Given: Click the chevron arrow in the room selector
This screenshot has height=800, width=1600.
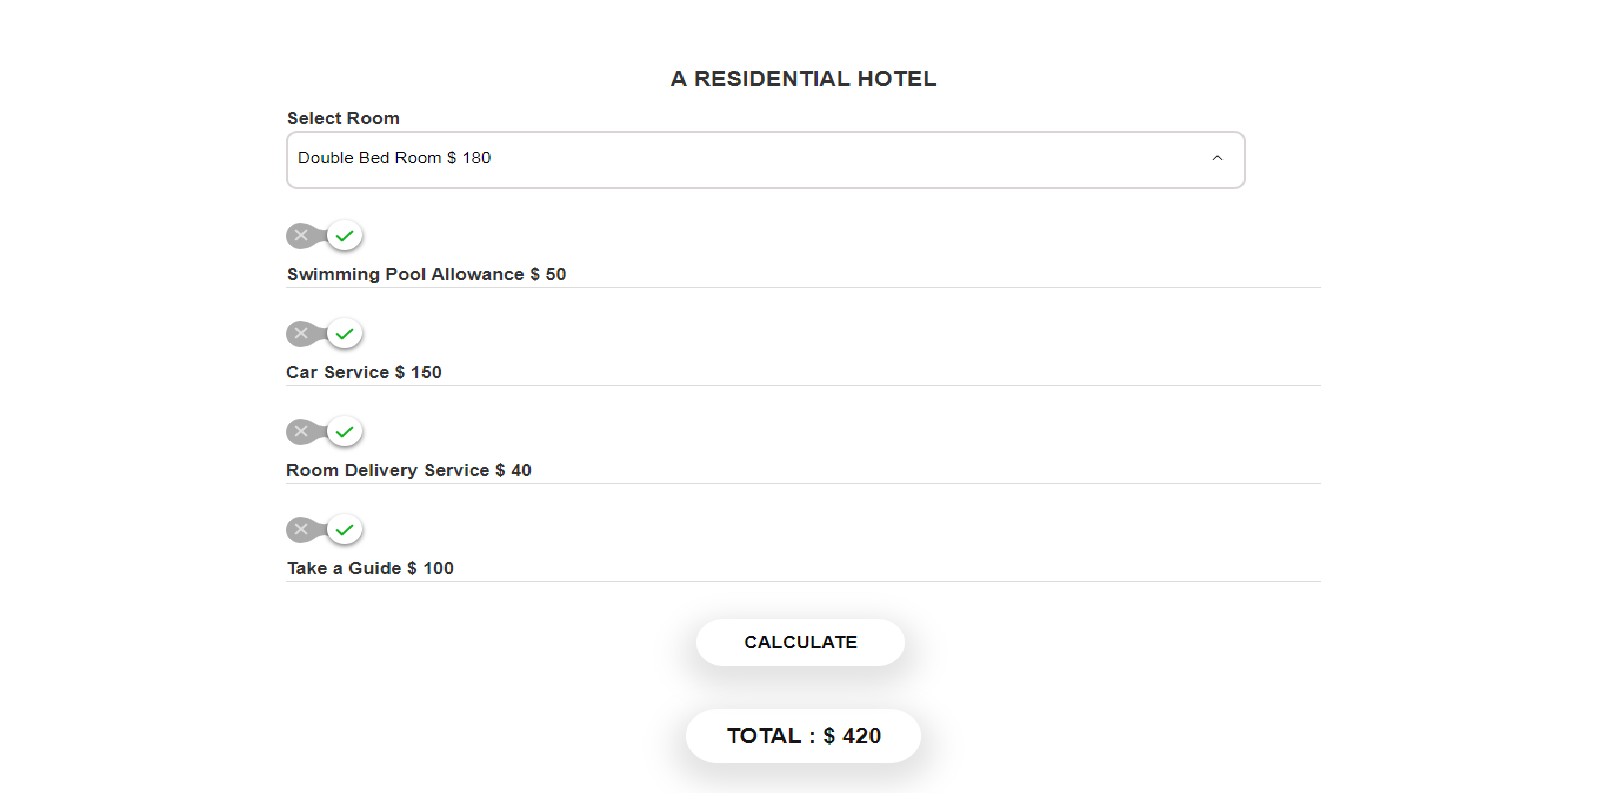Looking at the screenshot, I should pyautogui.click(x=1217, y=158).
